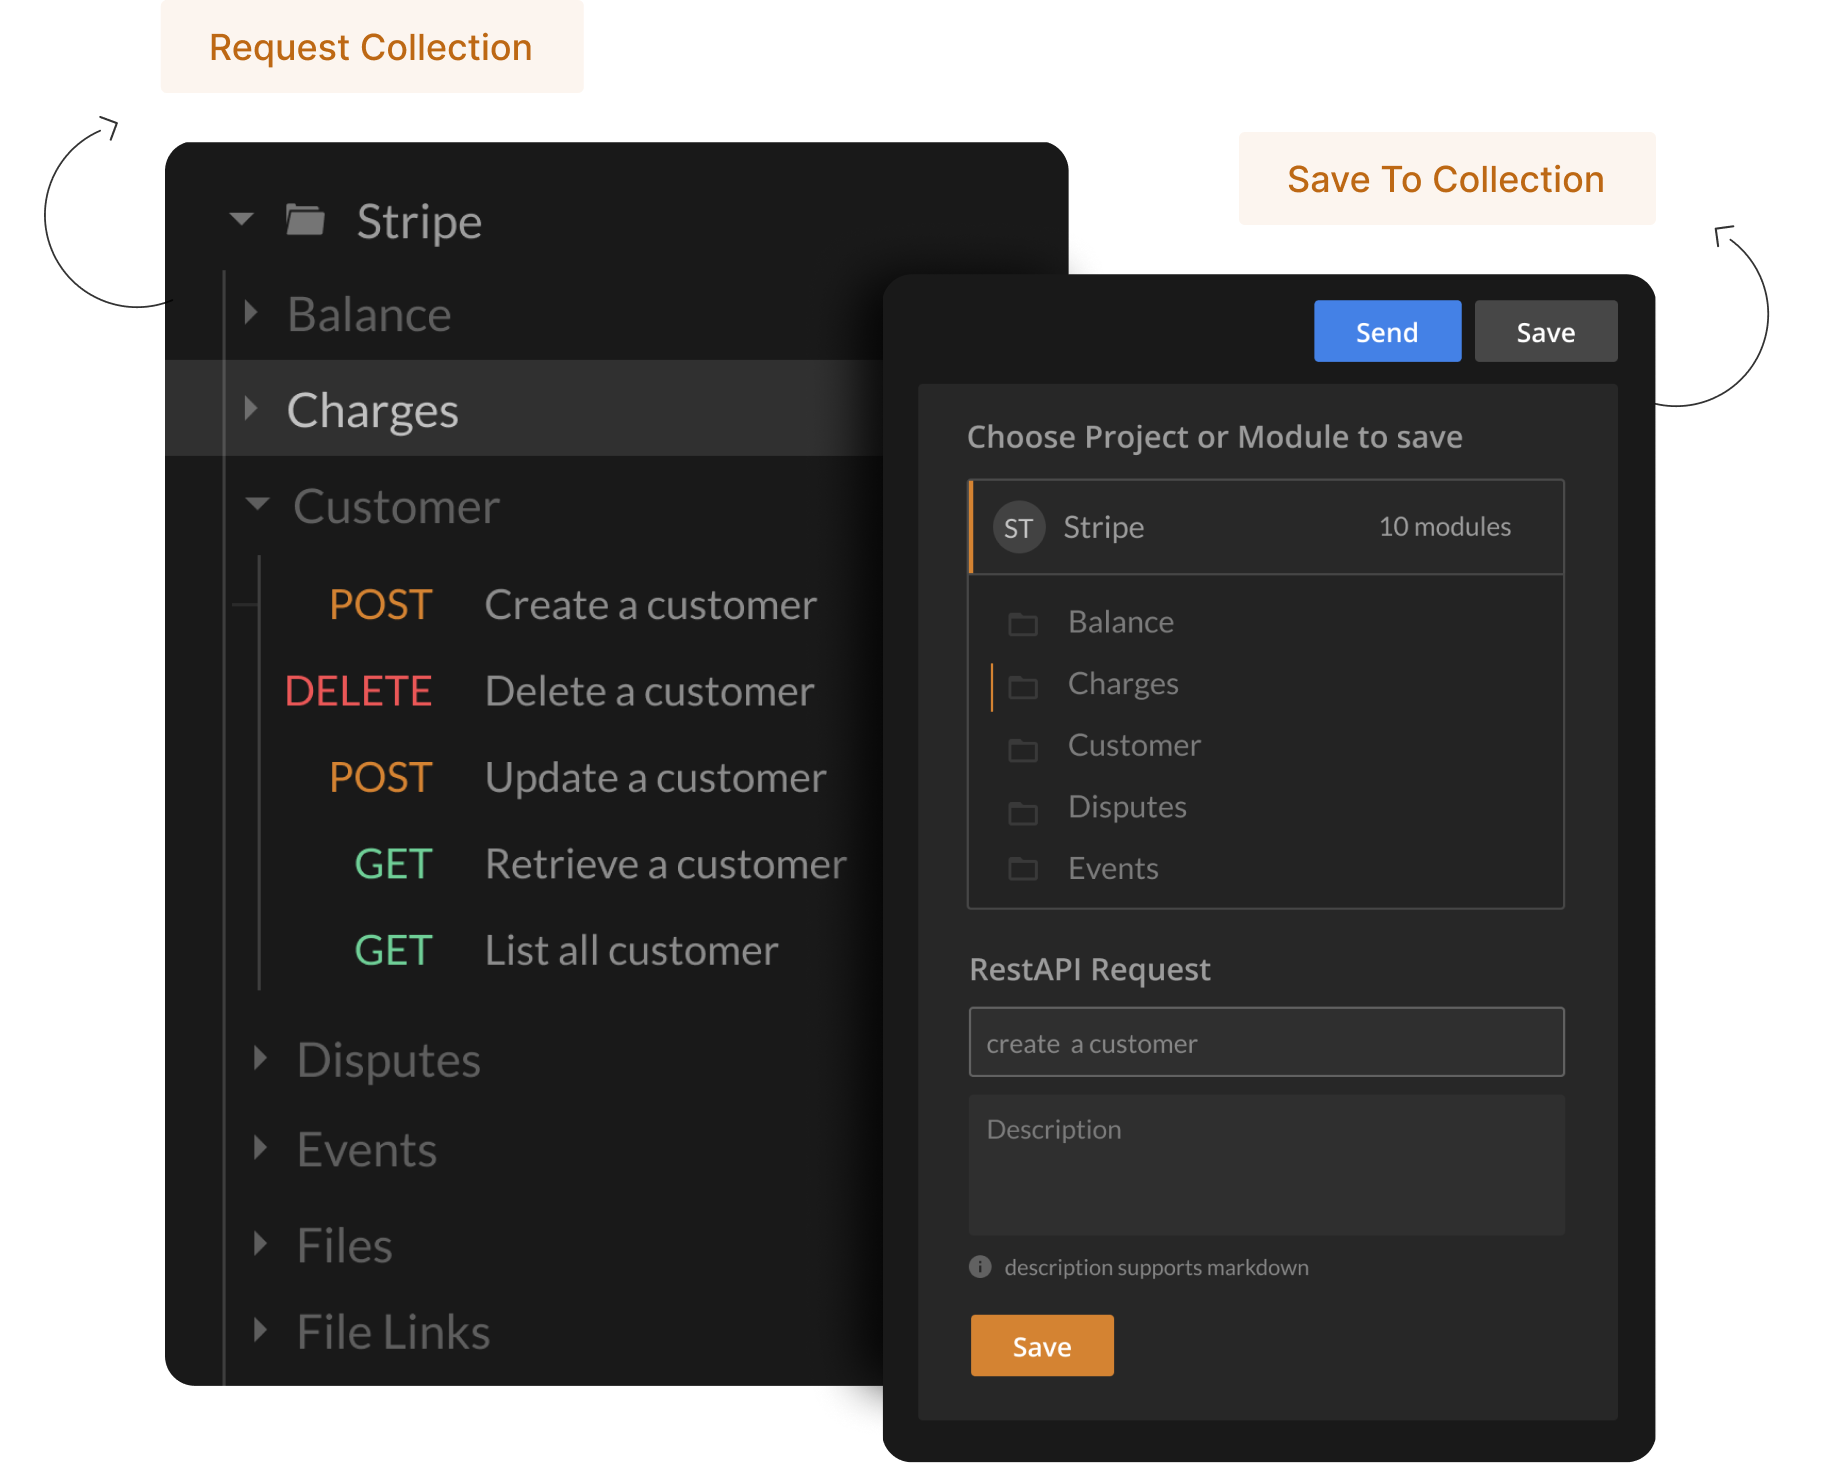Select the Create a customer POST request

pos(650,604)
